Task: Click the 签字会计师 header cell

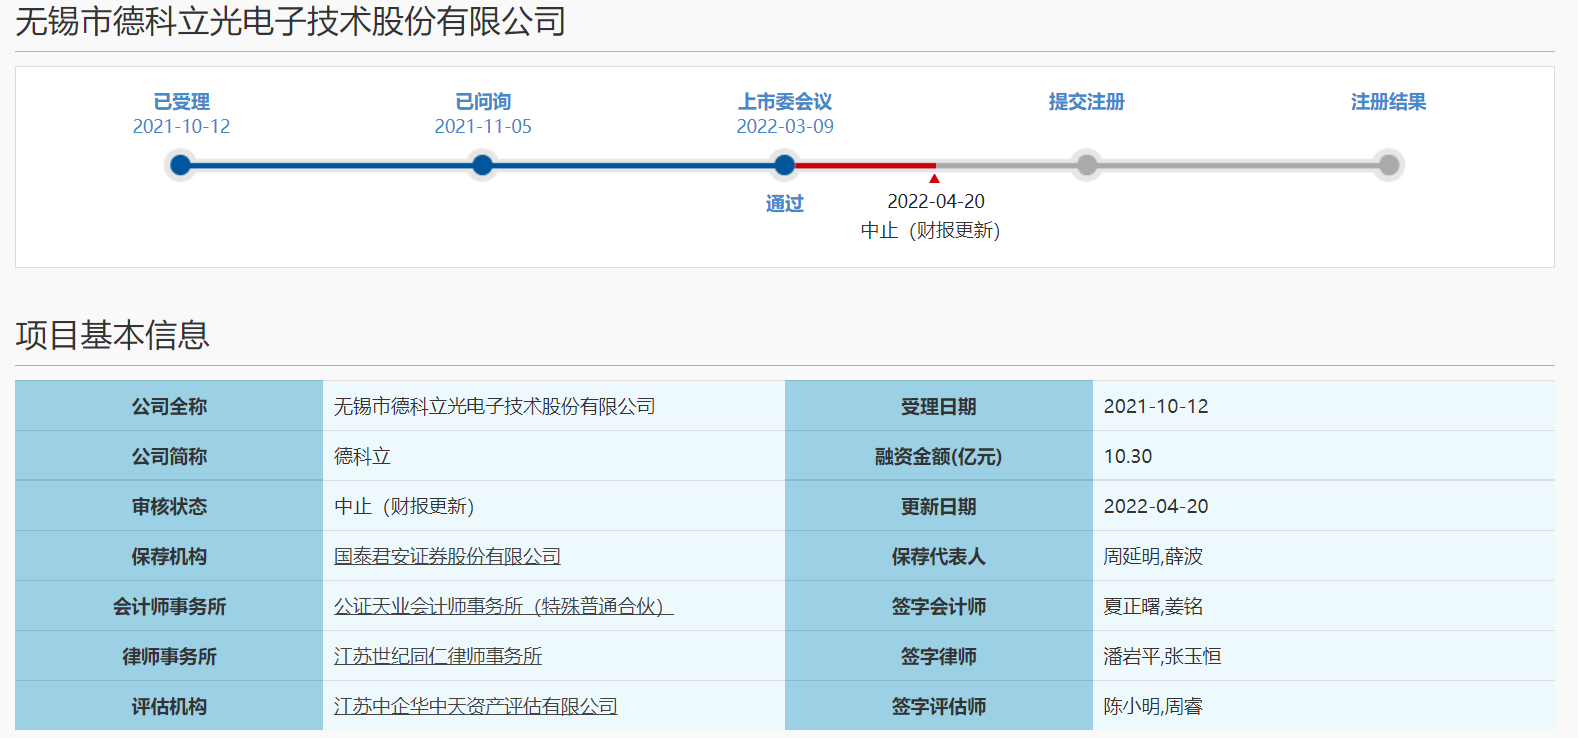Action: (939, 606)
